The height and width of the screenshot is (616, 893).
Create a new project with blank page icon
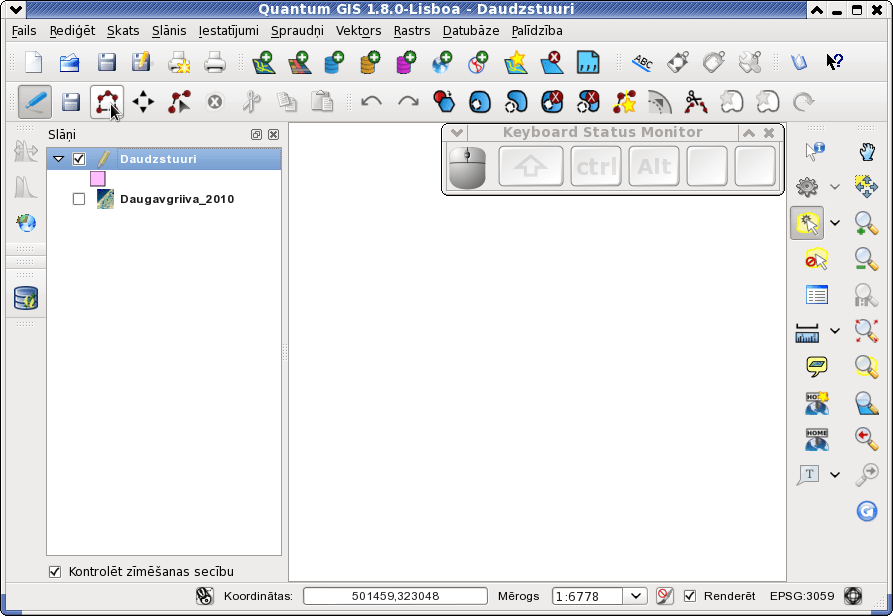point(34,61)
